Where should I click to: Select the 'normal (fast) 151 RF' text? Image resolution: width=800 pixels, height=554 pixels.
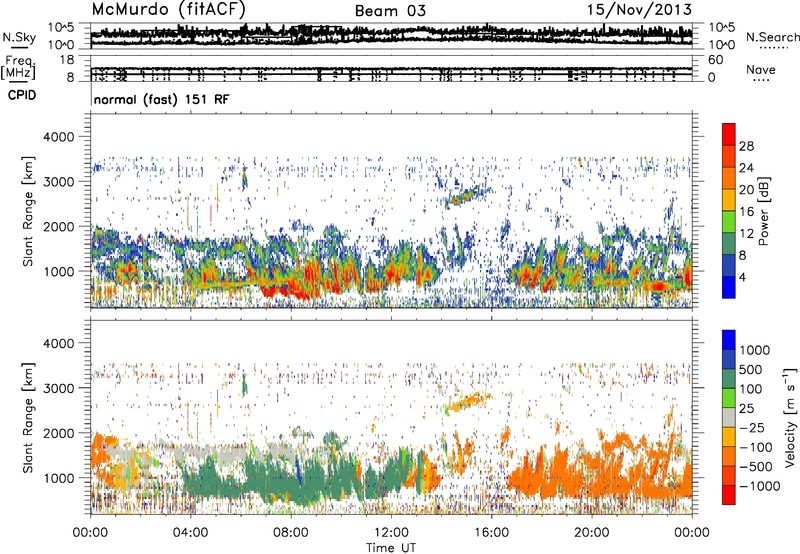tap(161, 99)
